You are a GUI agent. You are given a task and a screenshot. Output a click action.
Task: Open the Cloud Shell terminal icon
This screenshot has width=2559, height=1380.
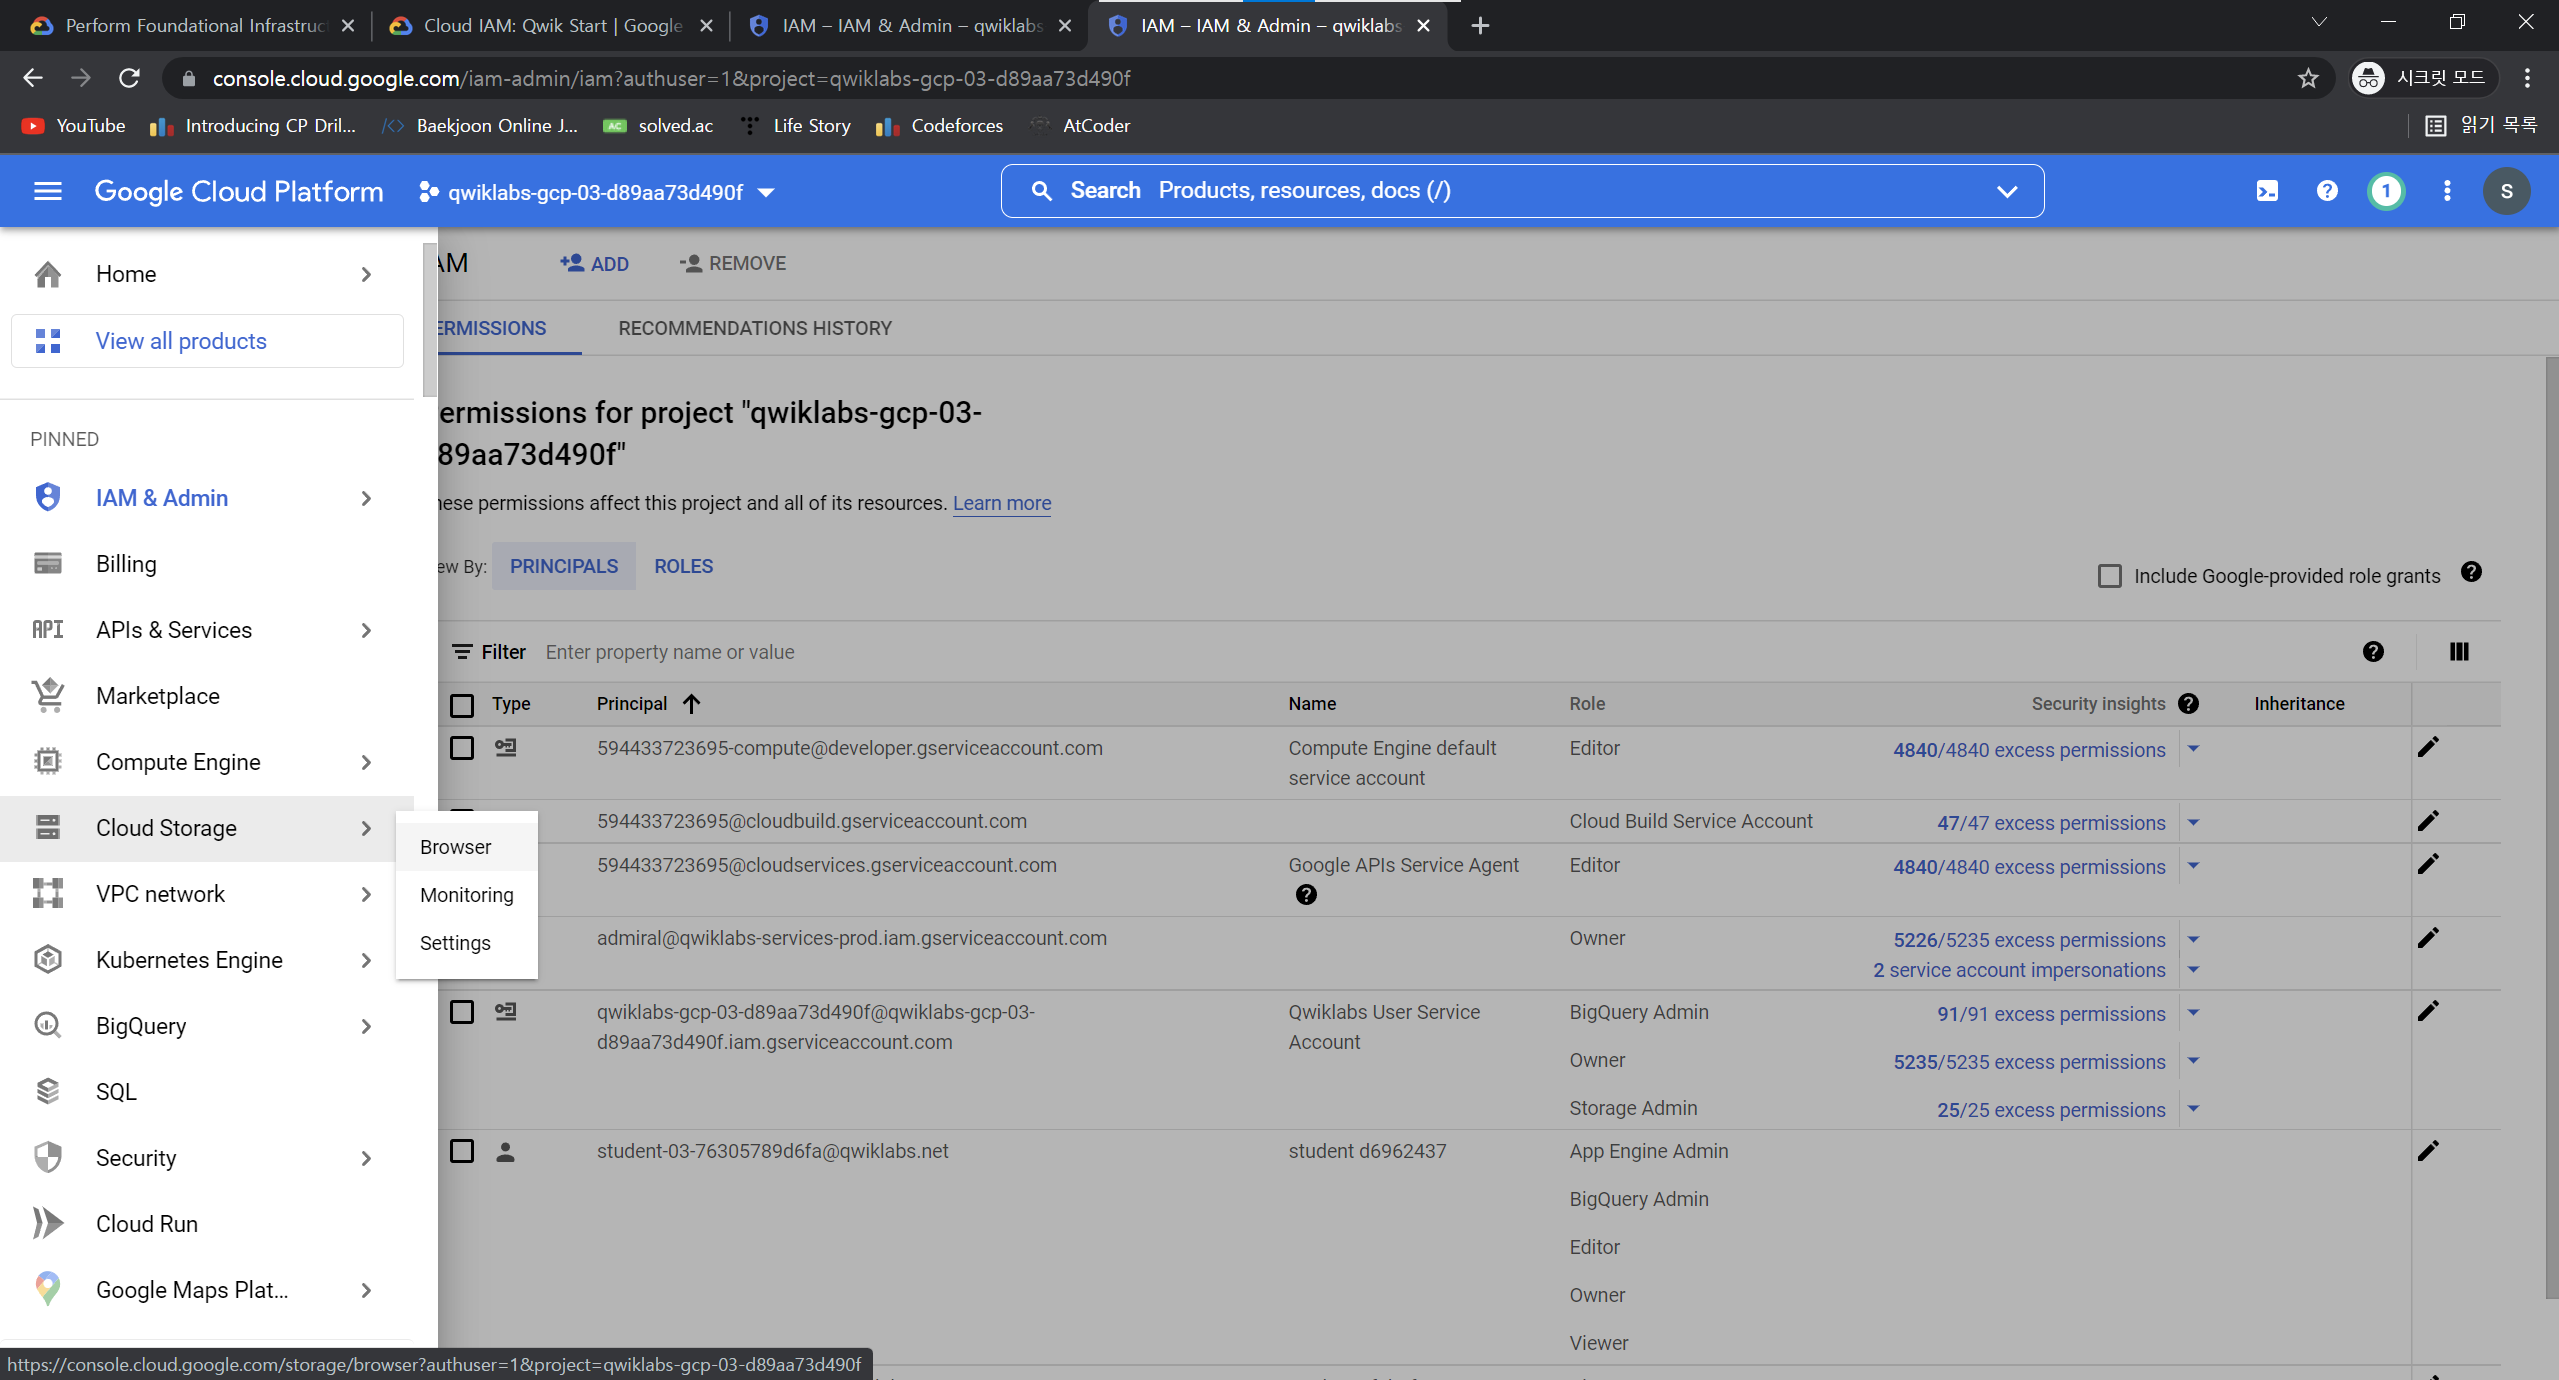coord(2267,191)
